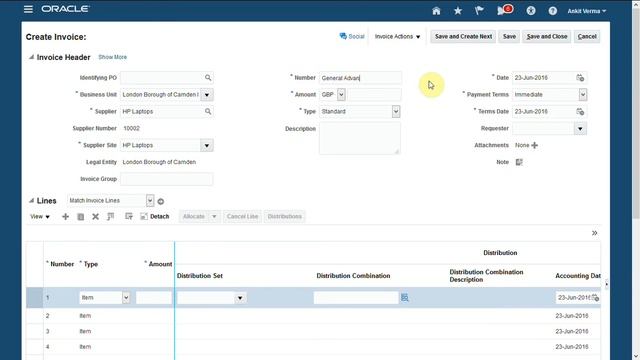This screenshot has width=640, height=360.
Task: Search Supplier using magnifier icon
Action: 208,111
